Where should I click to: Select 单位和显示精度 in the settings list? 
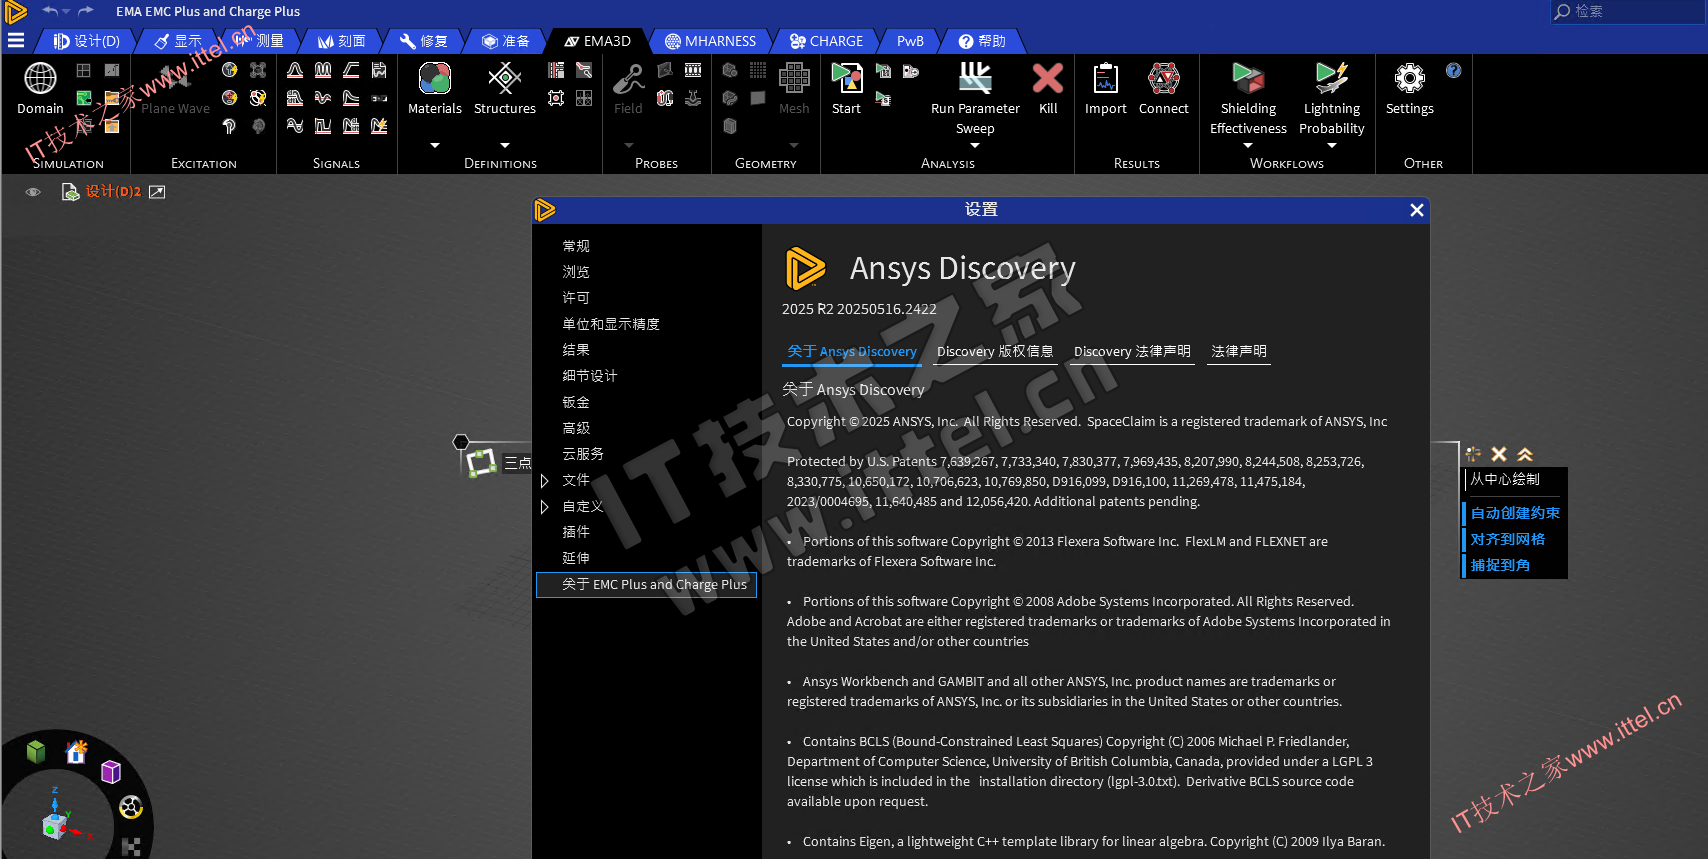pyautogui.click(x=610, y=324)
